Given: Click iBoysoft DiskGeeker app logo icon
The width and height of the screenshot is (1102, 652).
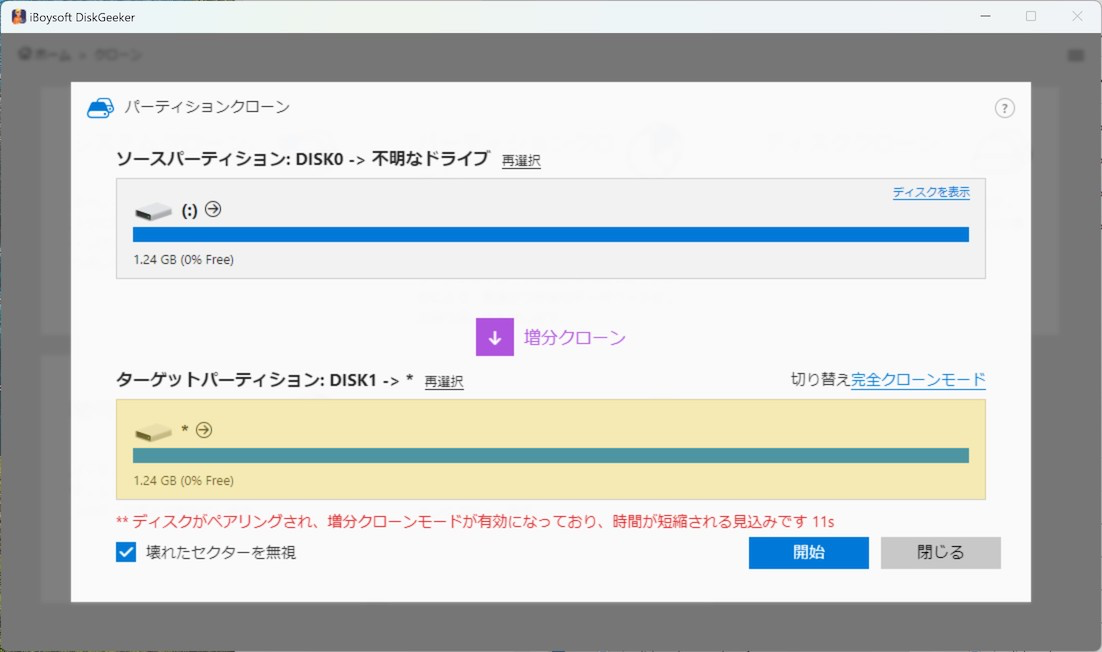Looking at the screenshot, I should 18,17.
